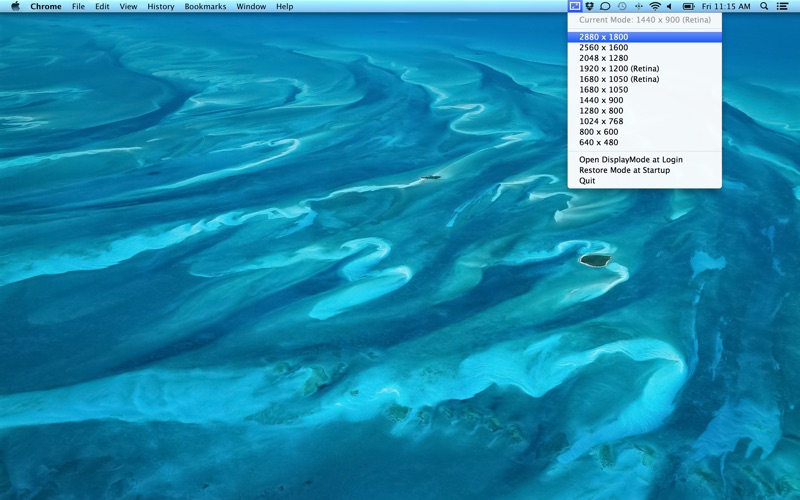Screen dimensions: 800x500
Task: Click the DisplayMode icon in menu bar
Action: [574, 6]
